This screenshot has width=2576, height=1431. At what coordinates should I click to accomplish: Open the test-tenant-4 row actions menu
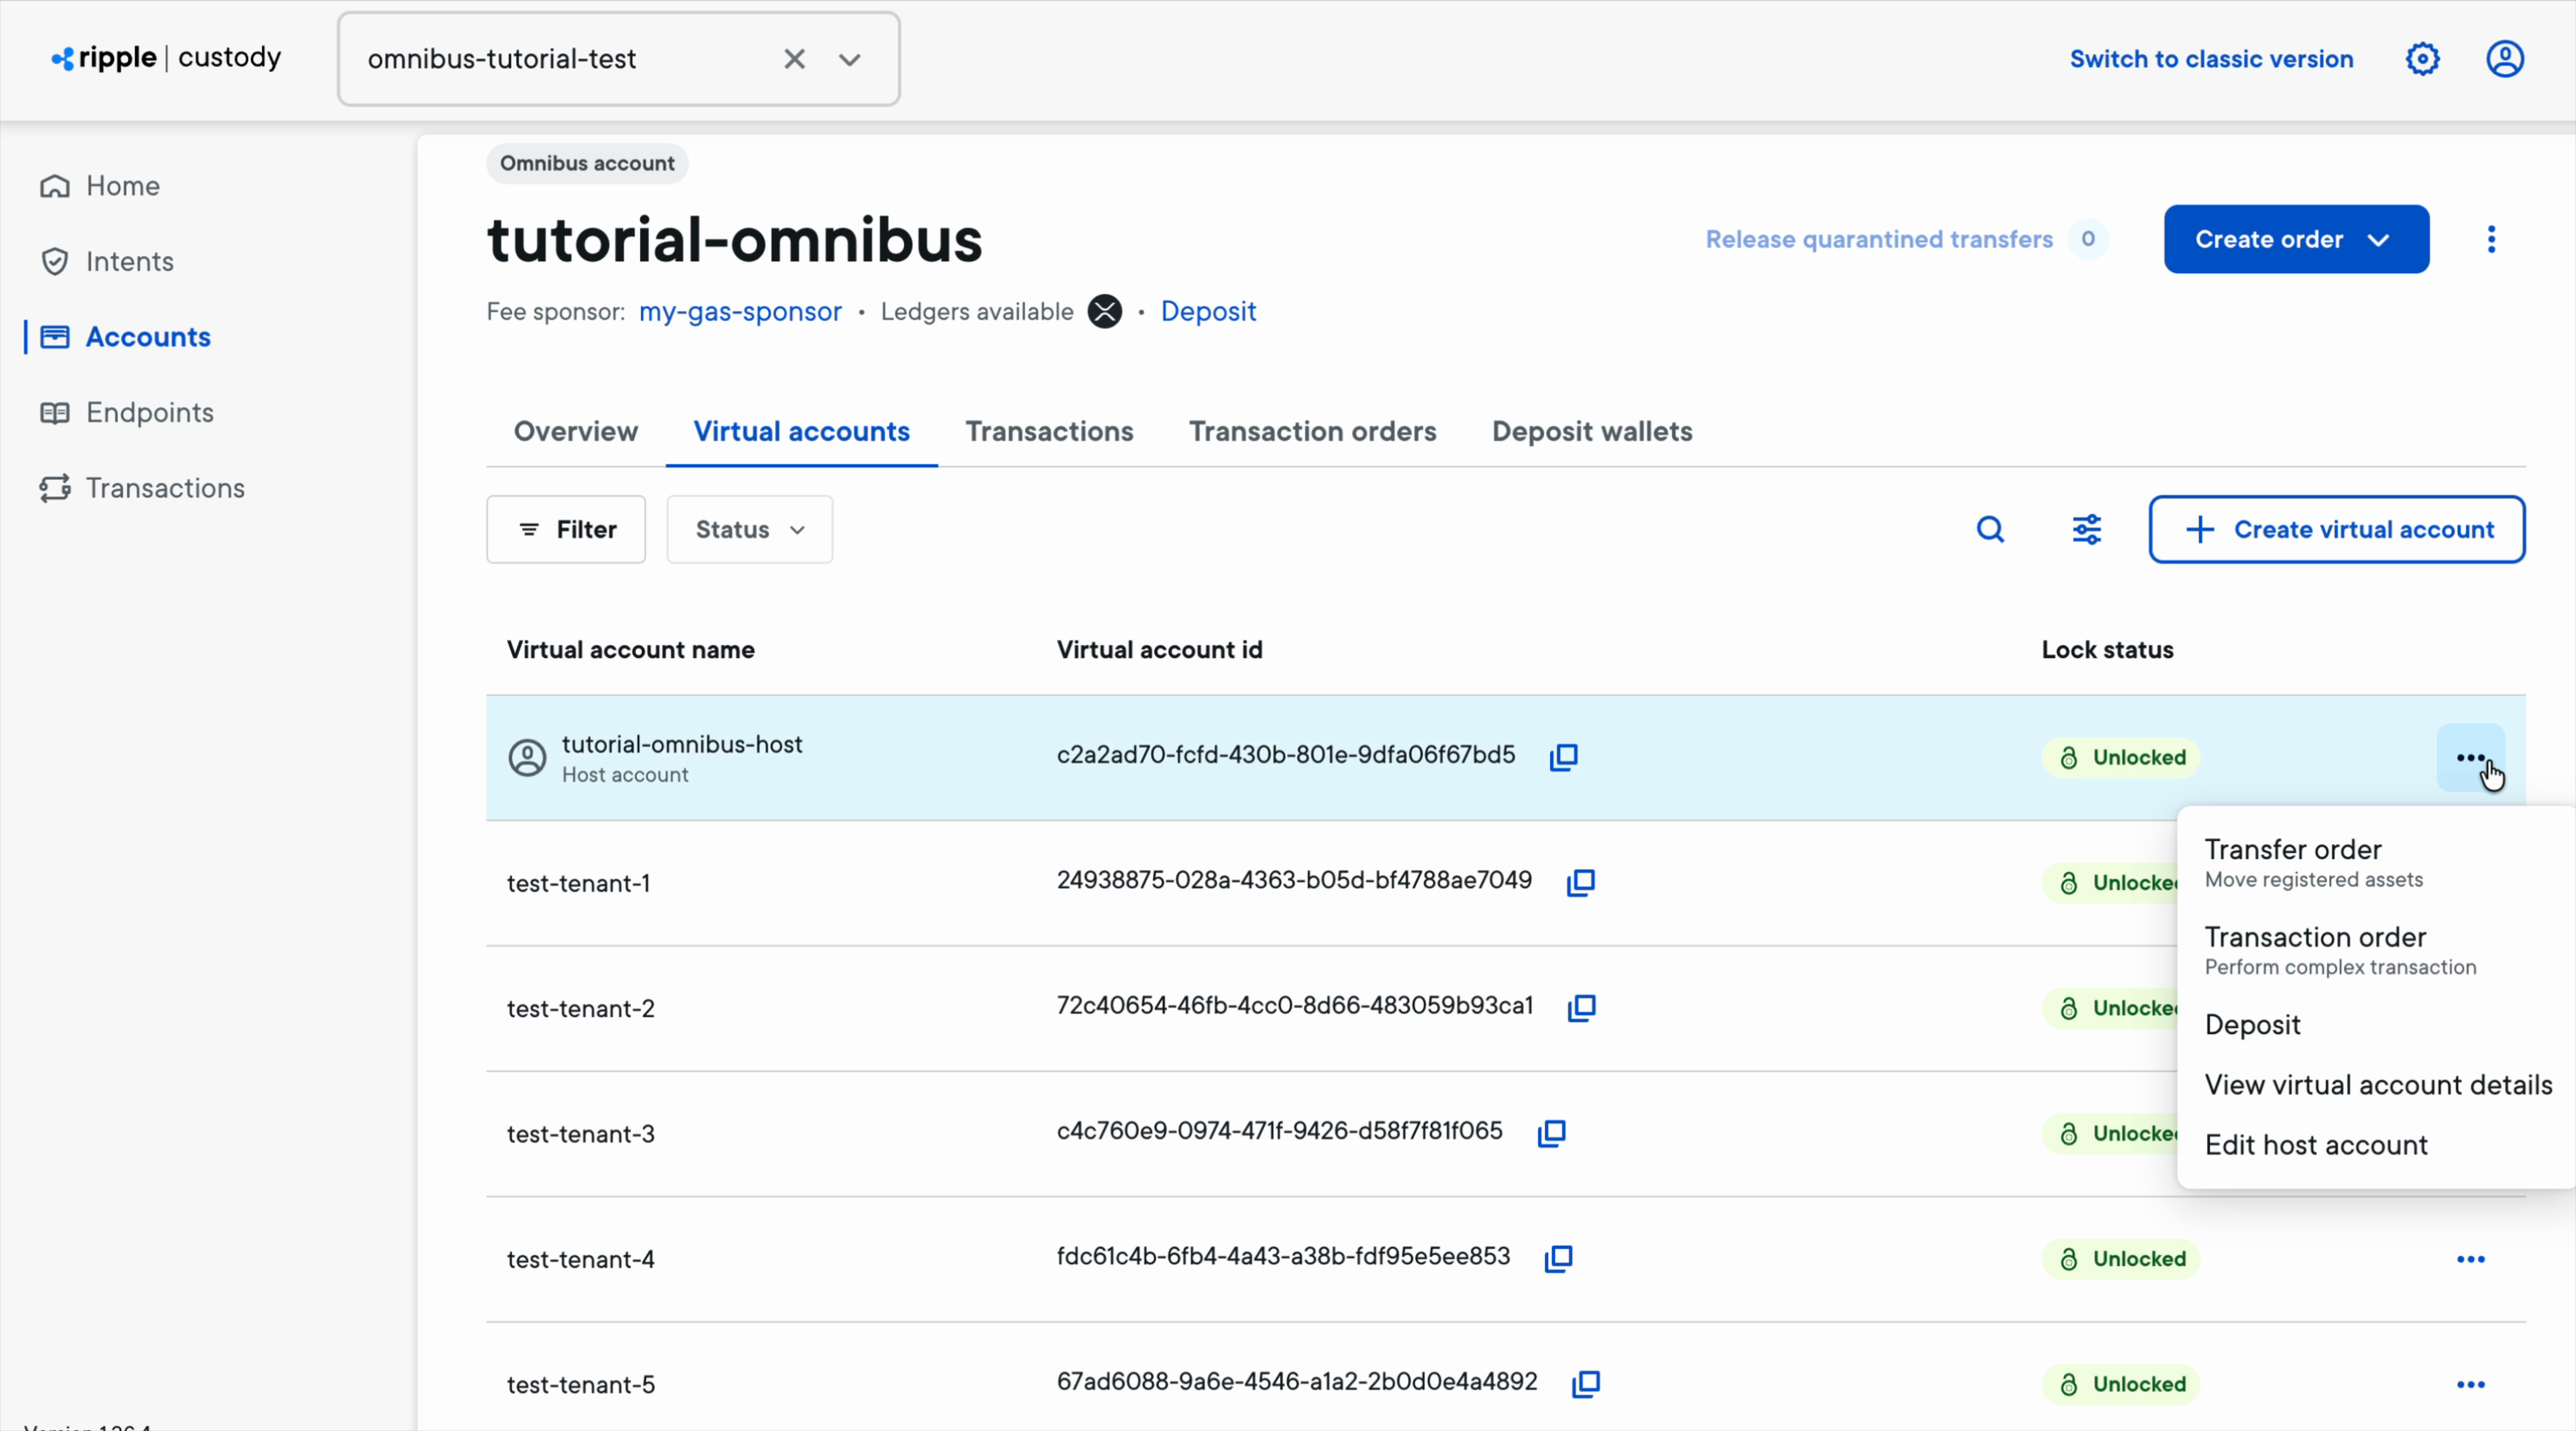2470,1259
